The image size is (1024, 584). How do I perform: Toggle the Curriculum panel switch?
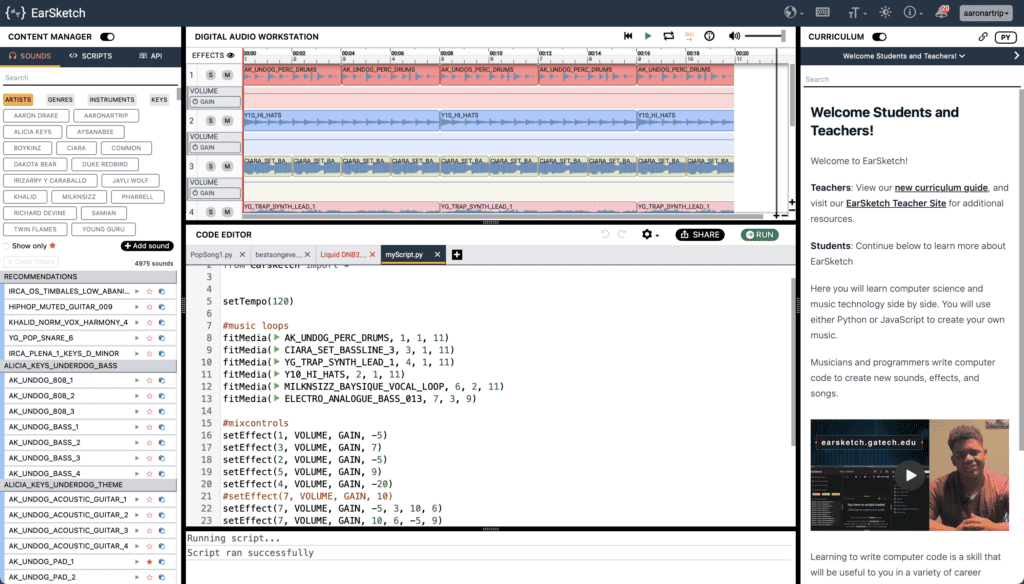(x=879, y=37)
